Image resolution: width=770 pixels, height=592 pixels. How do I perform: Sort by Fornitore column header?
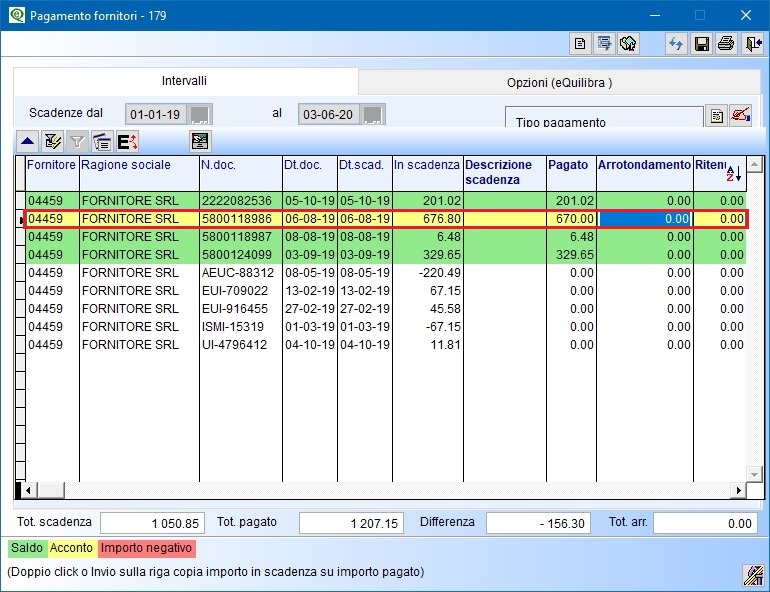(x=52, y=174)
